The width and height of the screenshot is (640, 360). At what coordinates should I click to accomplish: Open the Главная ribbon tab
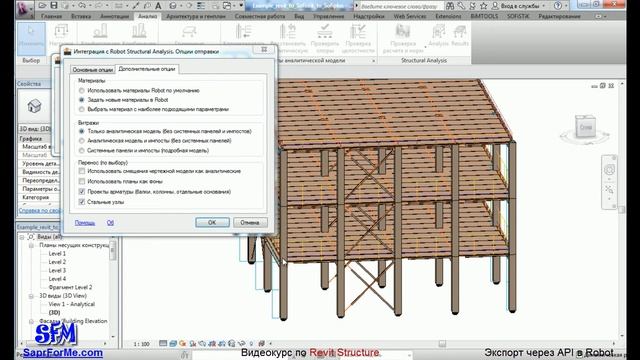[51, 16]
